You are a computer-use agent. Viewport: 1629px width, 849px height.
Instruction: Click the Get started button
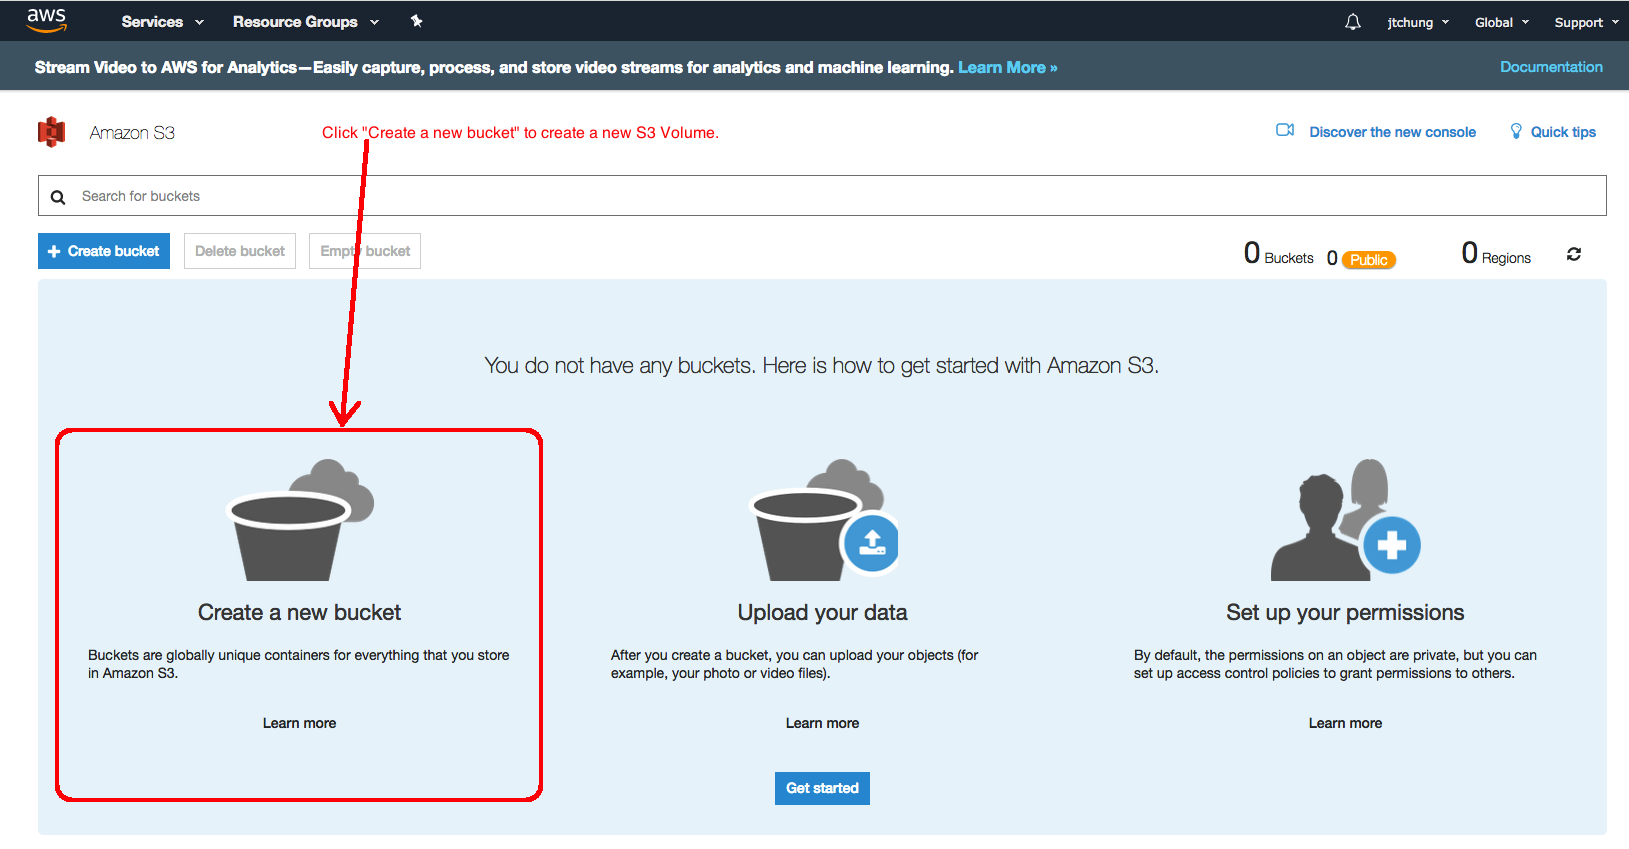[822, 788]
